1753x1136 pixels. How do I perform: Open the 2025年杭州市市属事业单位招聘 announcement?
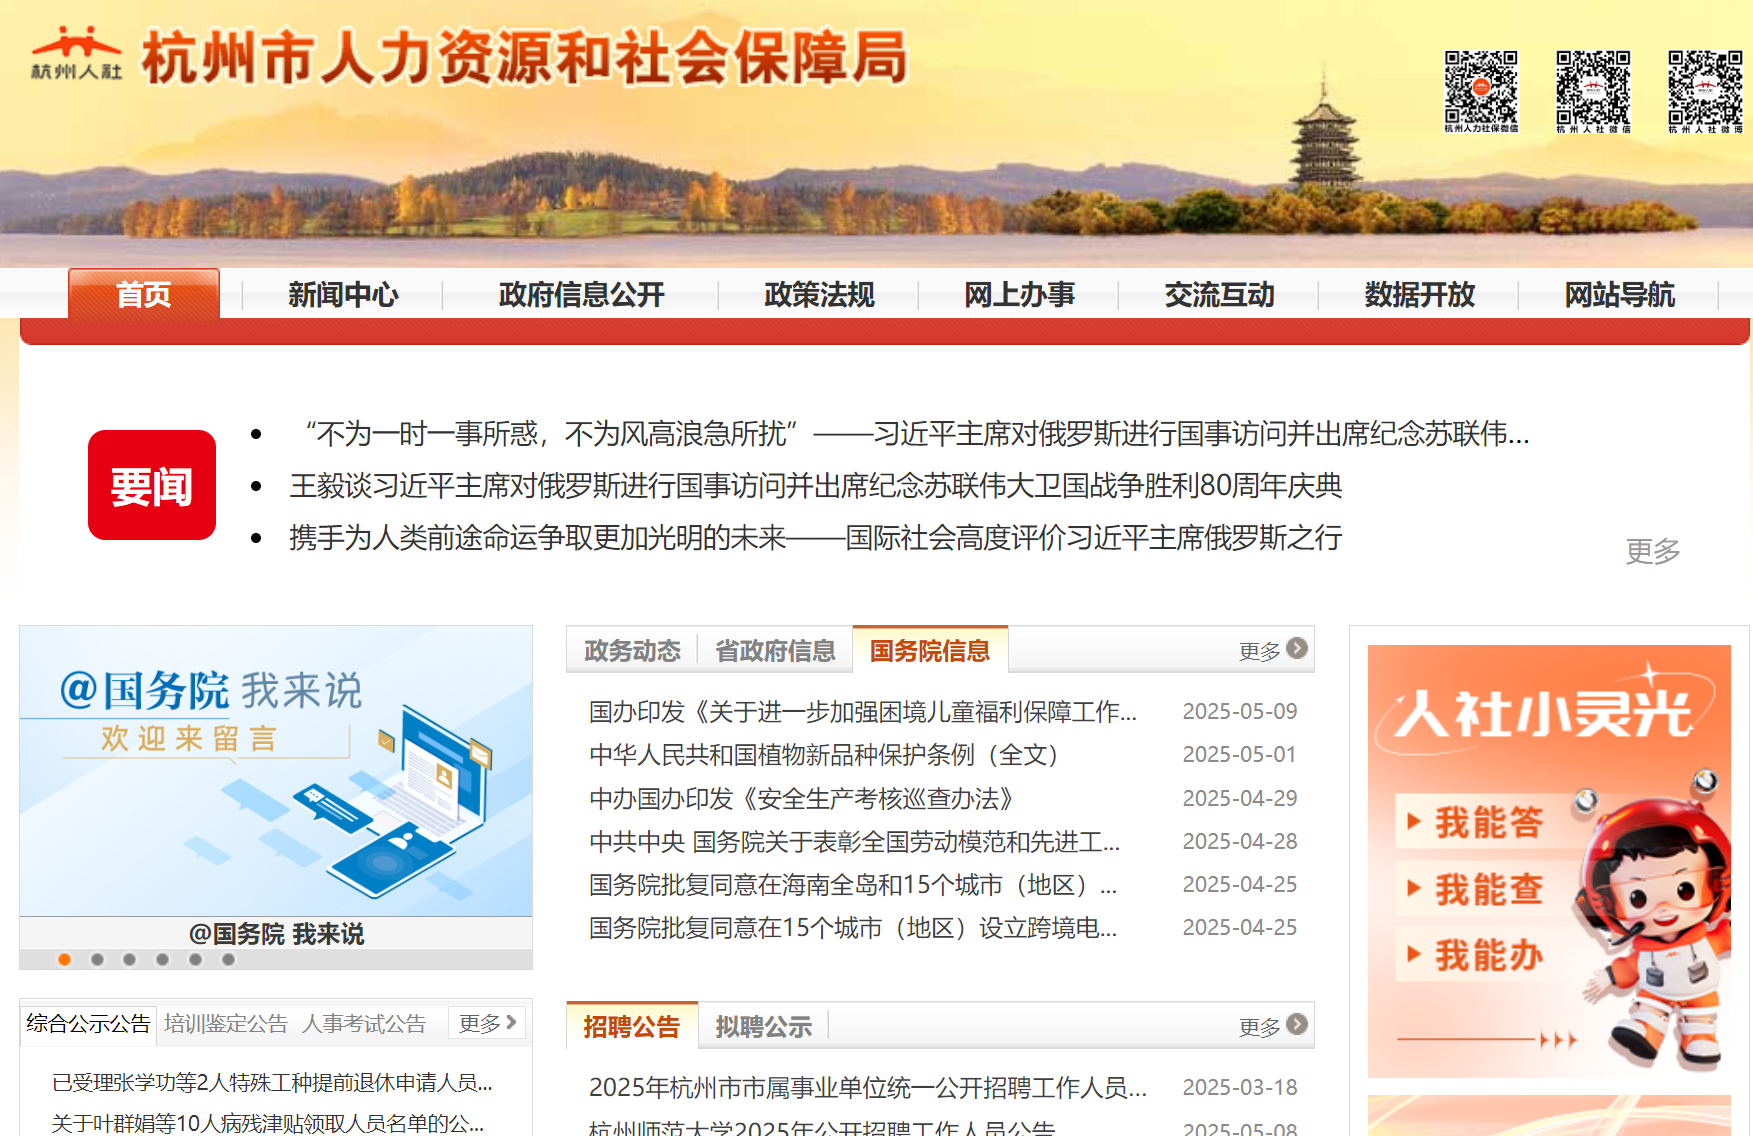867,1087
